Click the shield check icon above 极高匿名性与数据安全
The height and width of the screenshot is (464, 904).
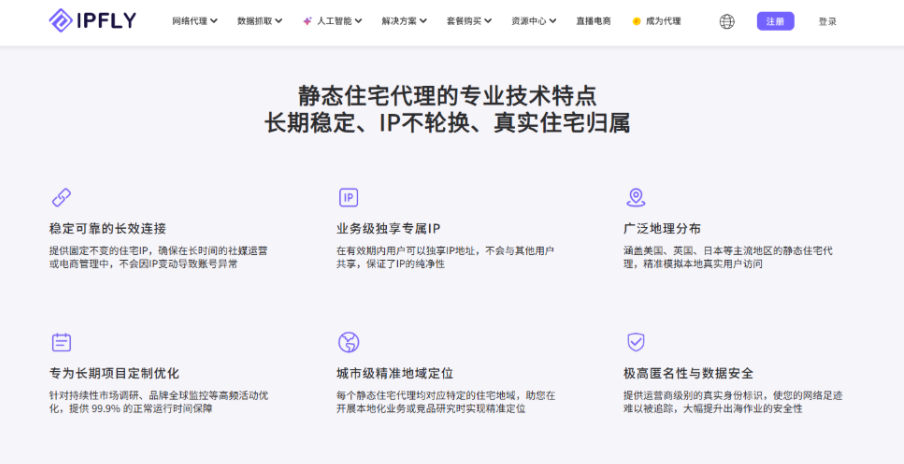(635, 342)
